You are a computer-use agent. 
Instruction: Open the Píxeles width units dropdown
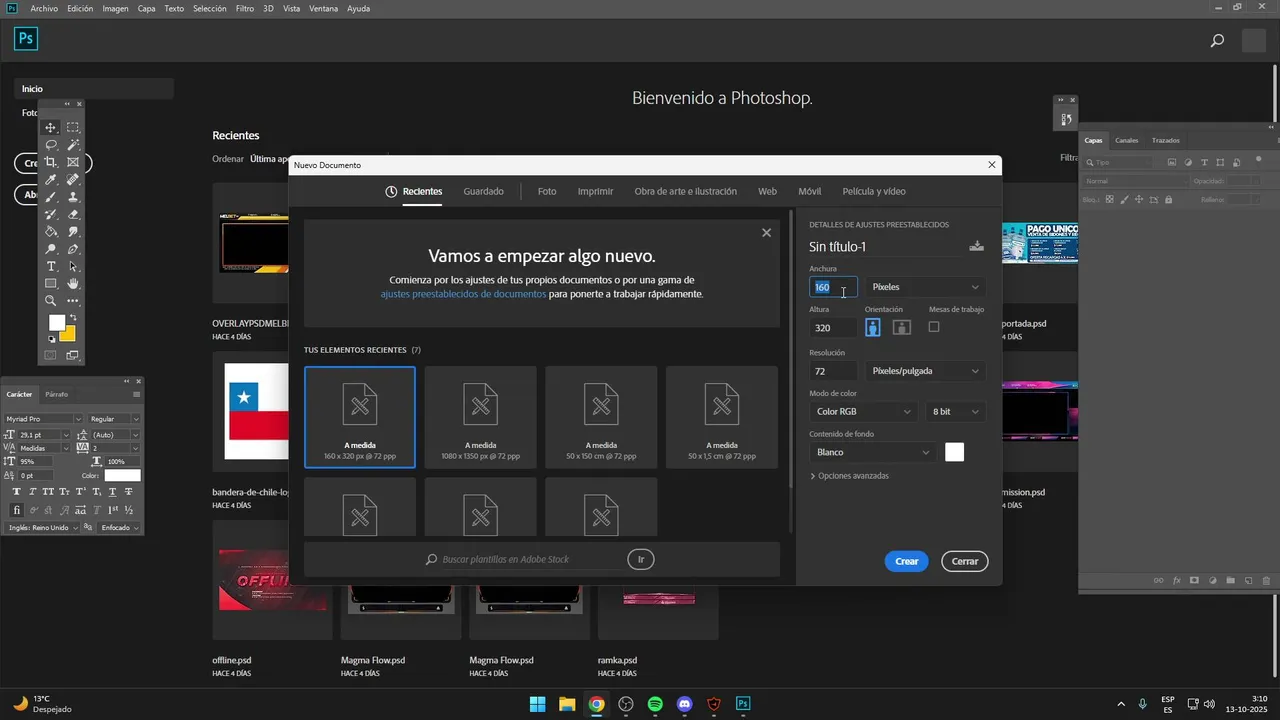[x=925, y=287]
